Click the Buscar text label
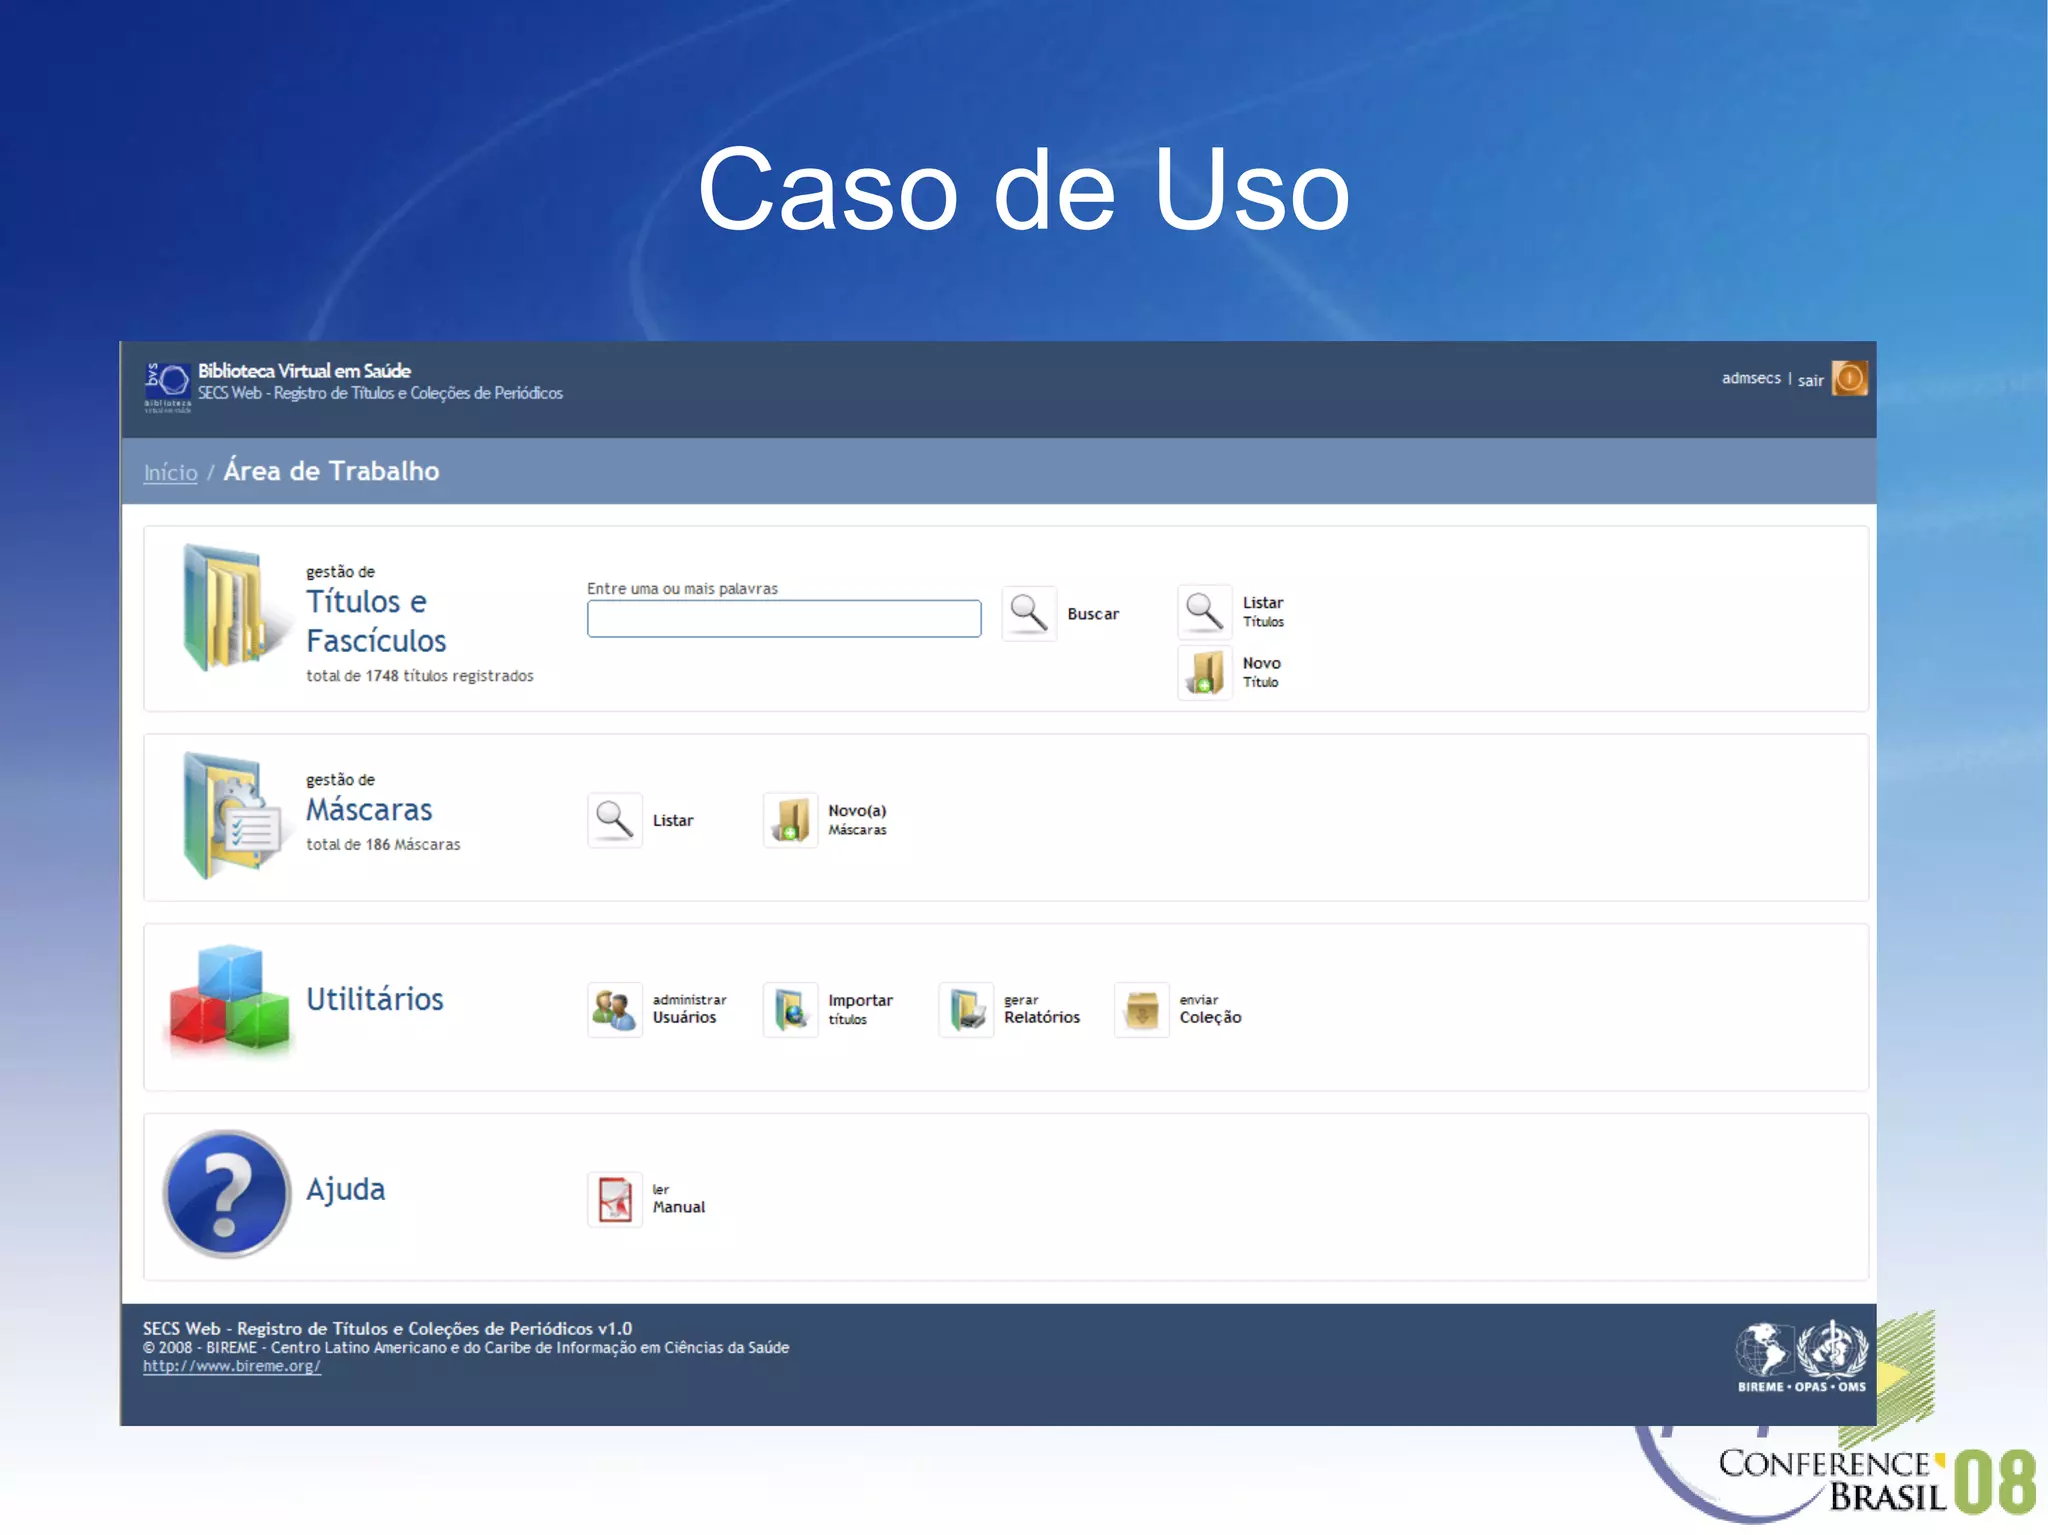Image resolution: width=2048 pixels, height=1535 pixels. [x=1093, y=614]
